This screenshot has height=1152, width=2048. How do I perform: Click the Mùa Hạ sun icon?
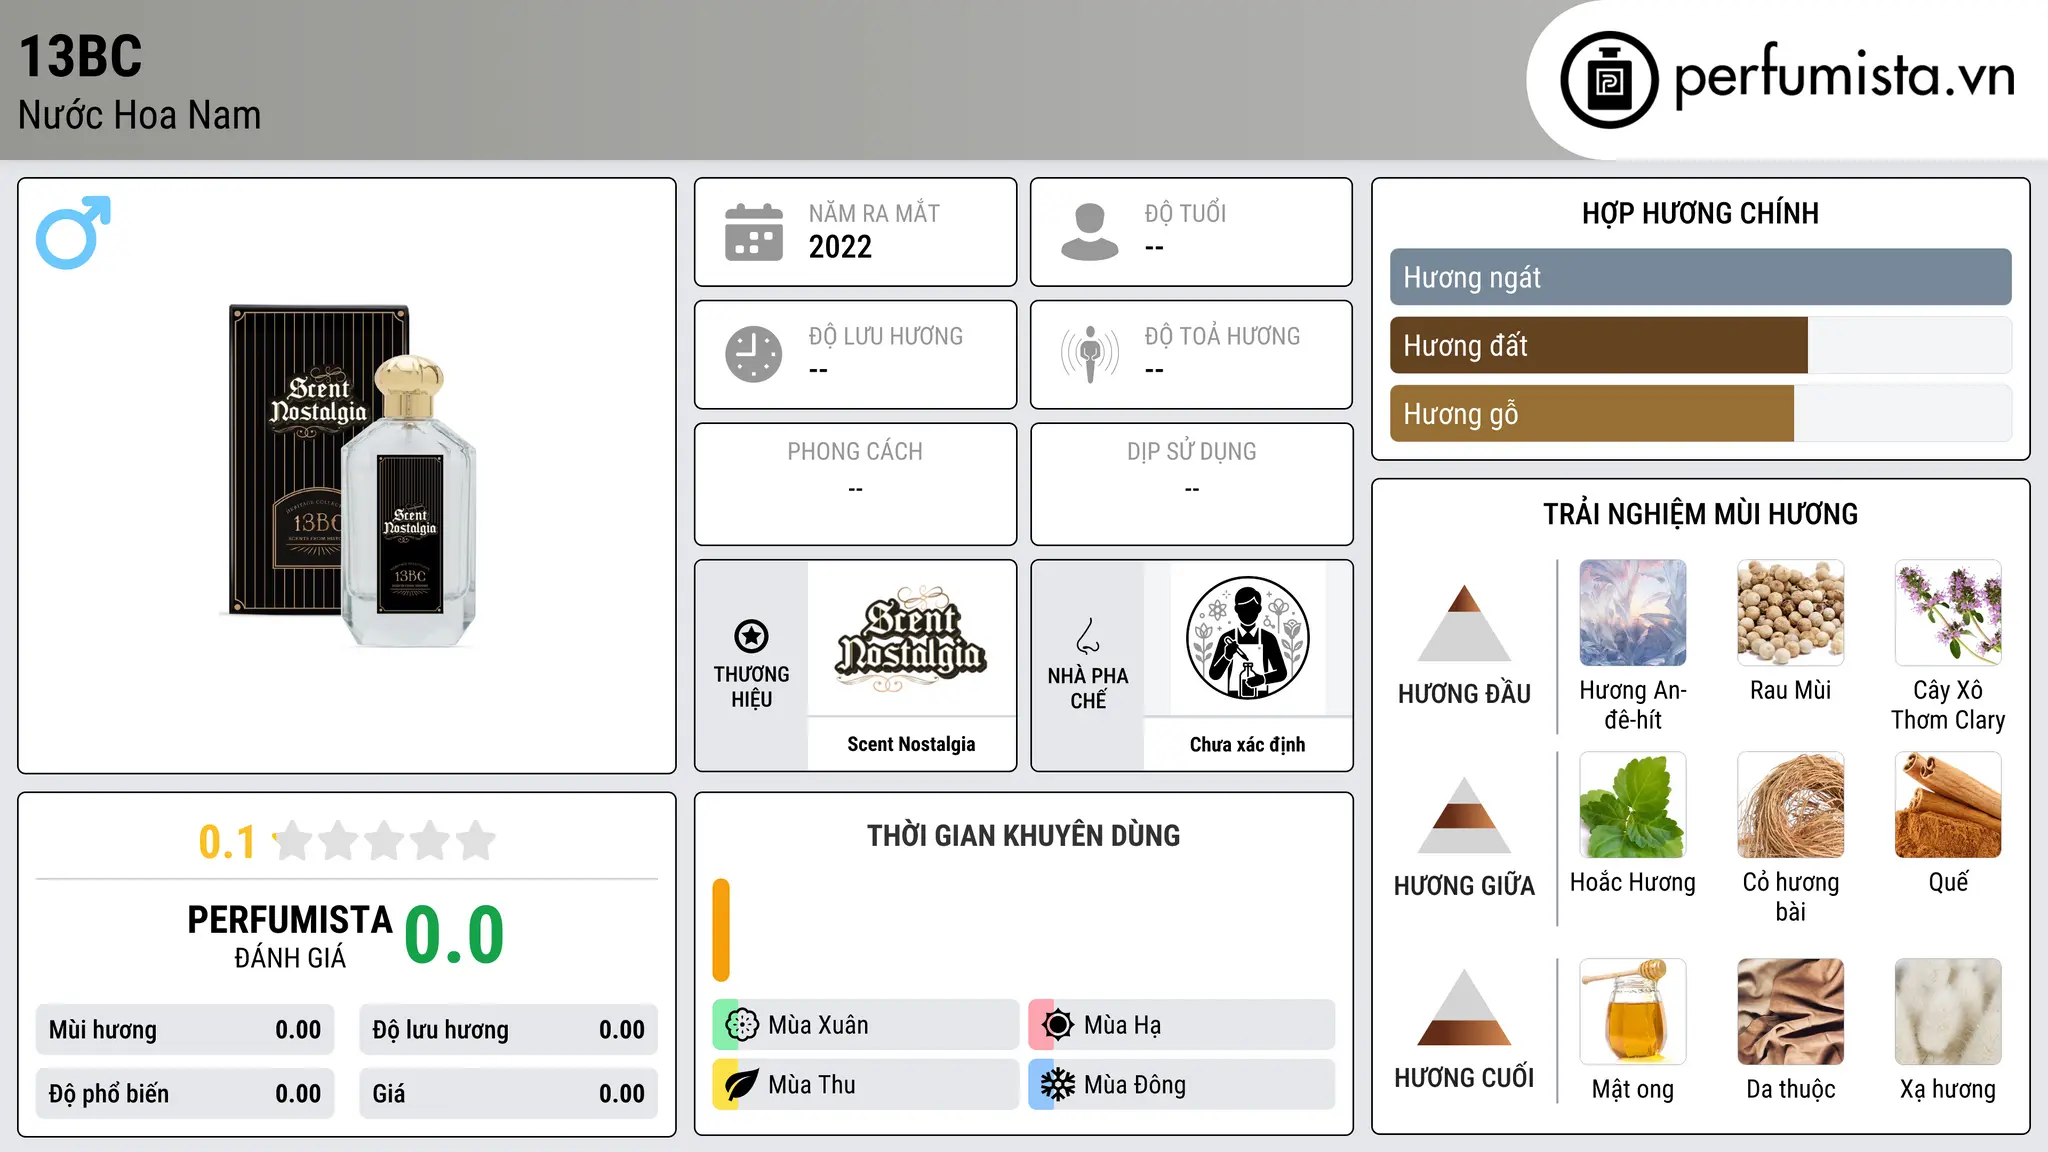point(1057,1025)
